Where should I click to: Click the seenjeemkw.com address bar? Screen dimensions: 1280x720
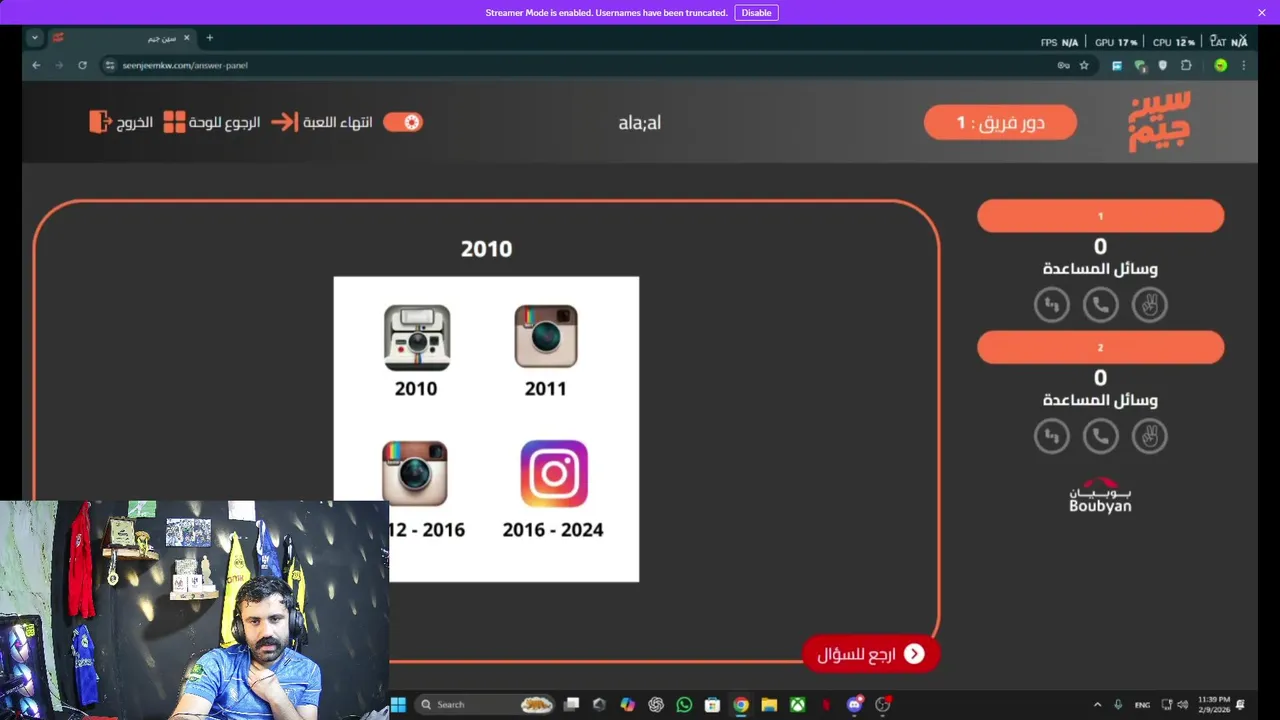click(x=580, y=65)
